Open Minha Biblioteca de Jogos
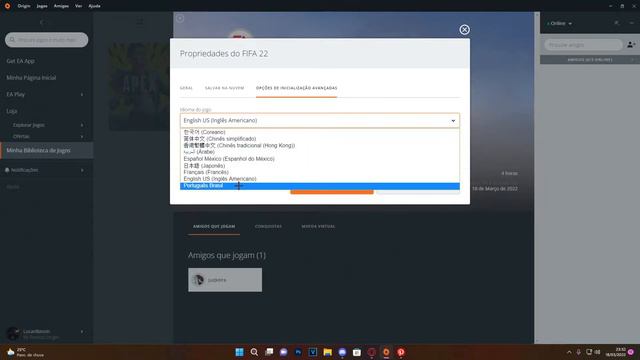The width and height of the screenshot is (640, 360). [47, 150]
